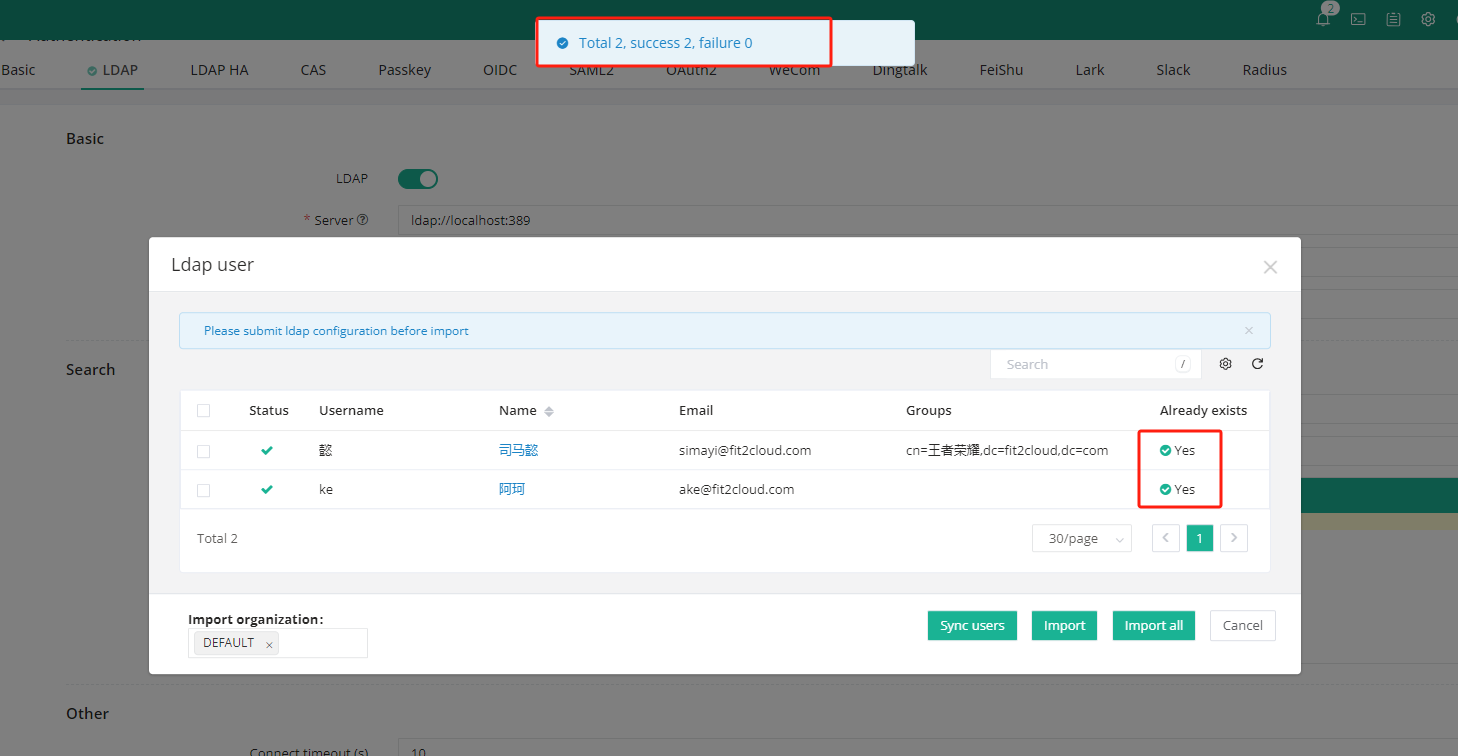Go to next page of results
Image resolution: width=1458 pixels, height=756 pixels.
[1233, 538]
